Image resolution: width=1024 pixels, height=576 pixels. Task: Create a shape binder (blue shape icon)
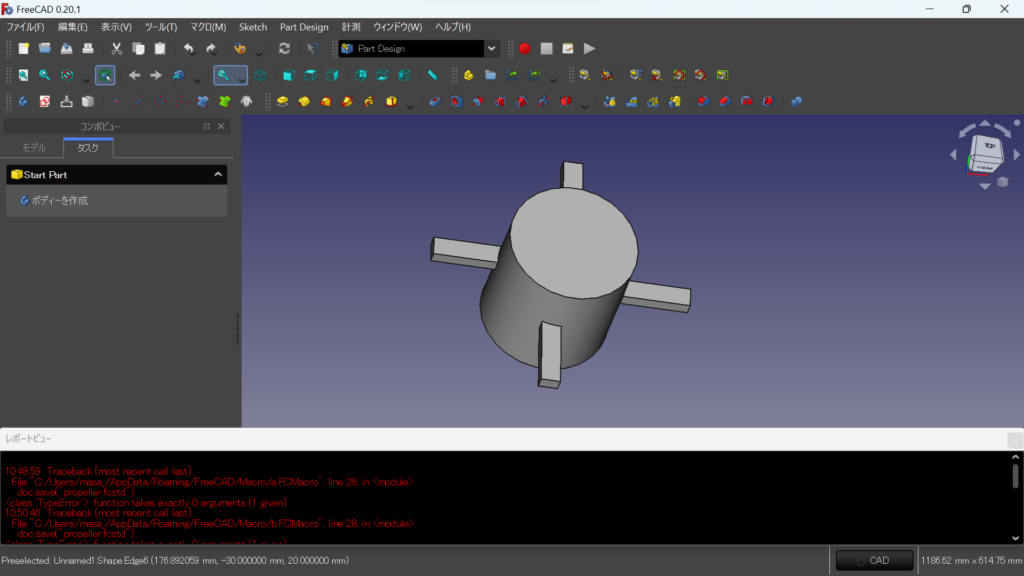(x=203, y=101)
